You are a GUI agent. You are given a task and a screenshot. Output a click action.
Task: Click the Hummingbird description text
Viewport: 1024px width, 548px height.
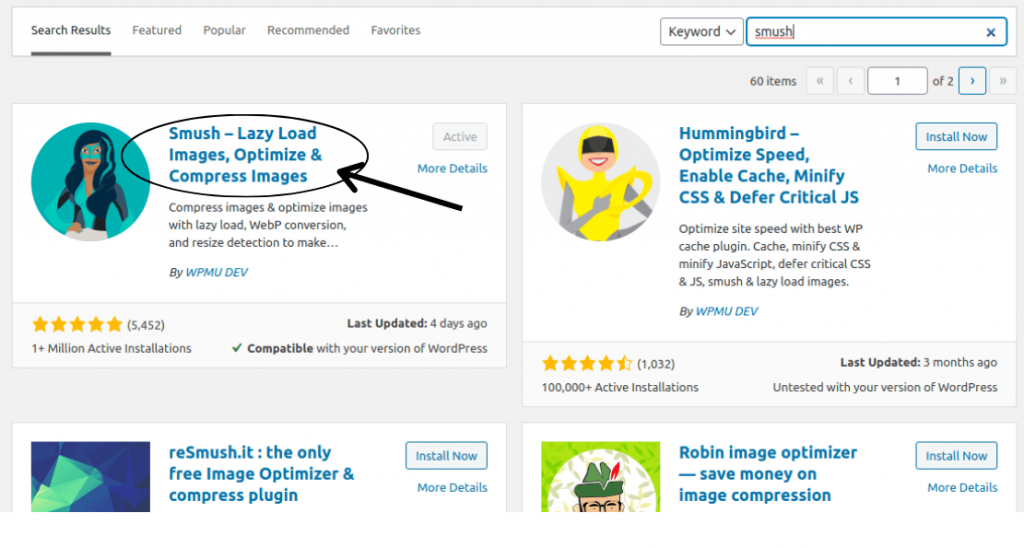click(774, 255)
